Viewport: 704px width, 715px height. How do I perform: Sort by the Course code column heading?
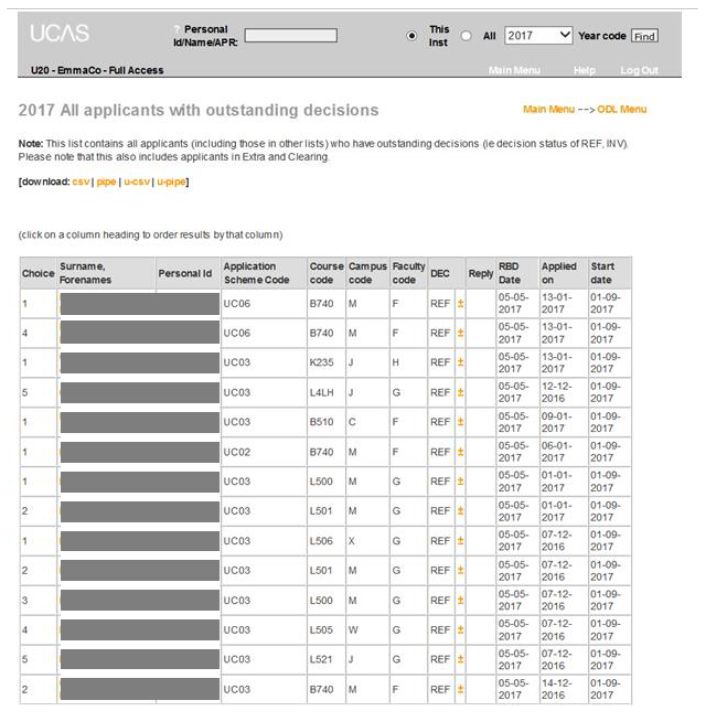click(x=326, y=273)
